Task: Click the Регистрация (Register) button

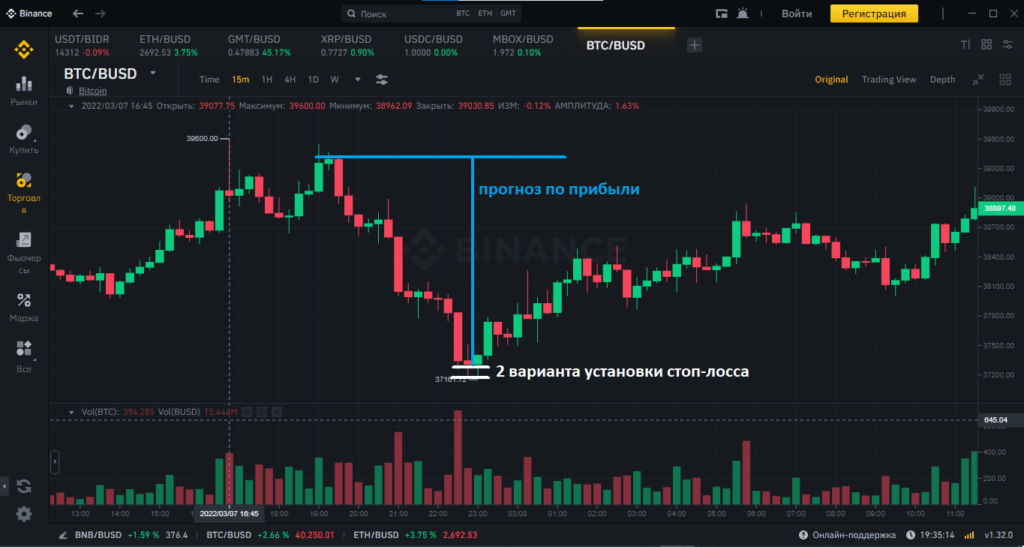Action: 873,14
